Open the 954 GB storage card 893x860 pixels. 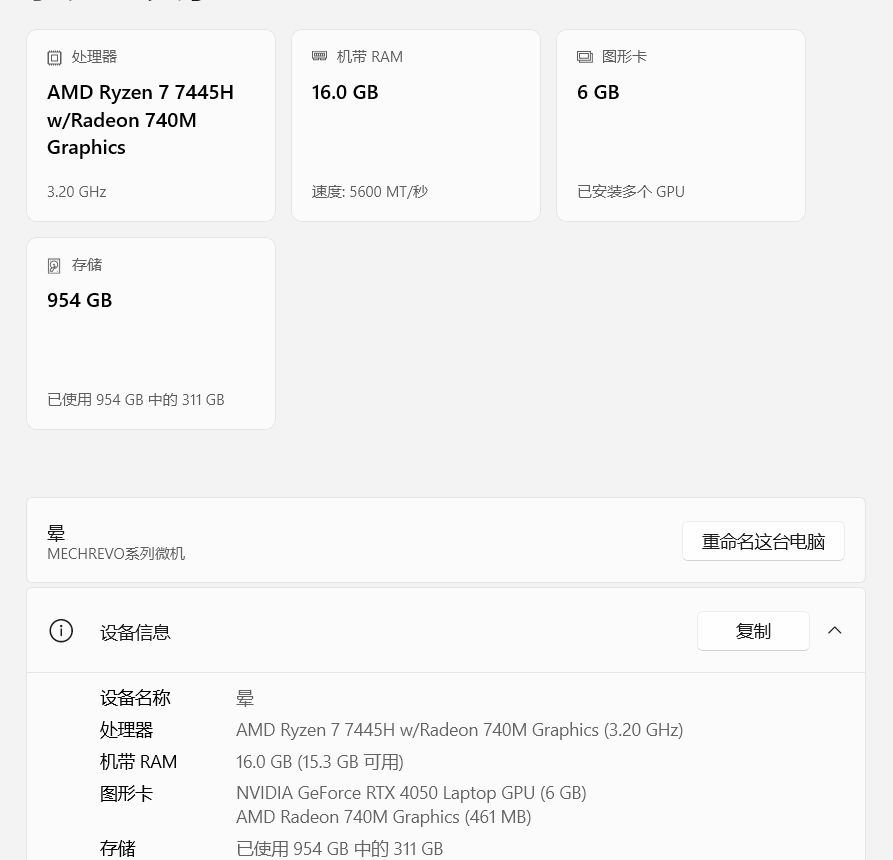[151, 333]
